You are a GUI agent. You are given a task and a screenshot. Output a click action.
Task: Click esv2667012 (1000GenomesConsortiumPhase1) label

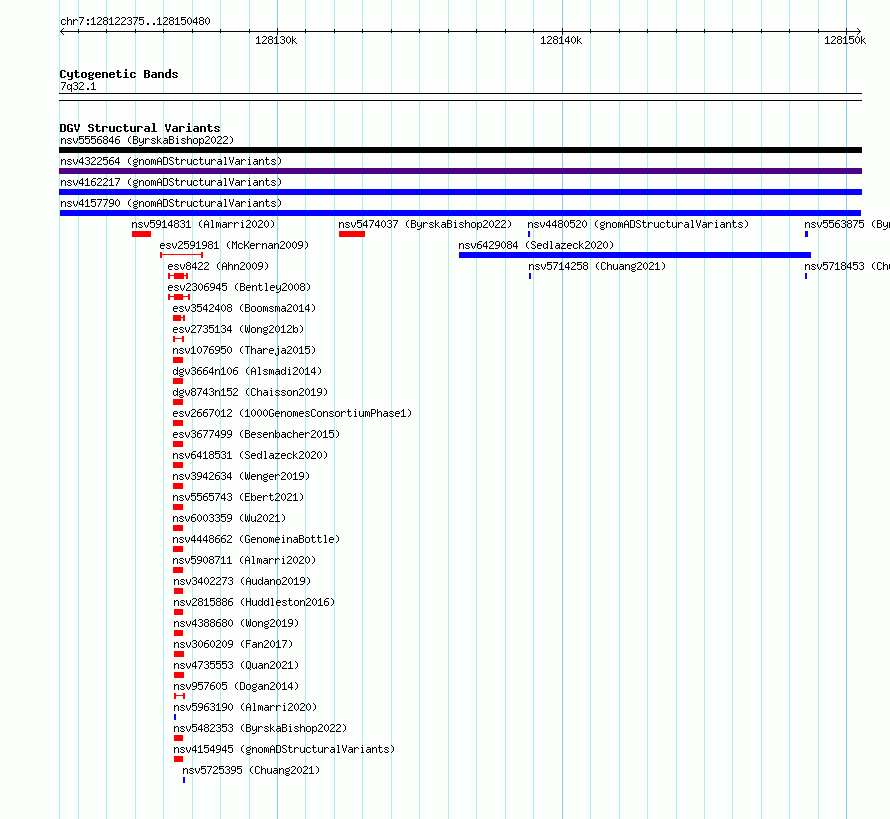point(292,413)
